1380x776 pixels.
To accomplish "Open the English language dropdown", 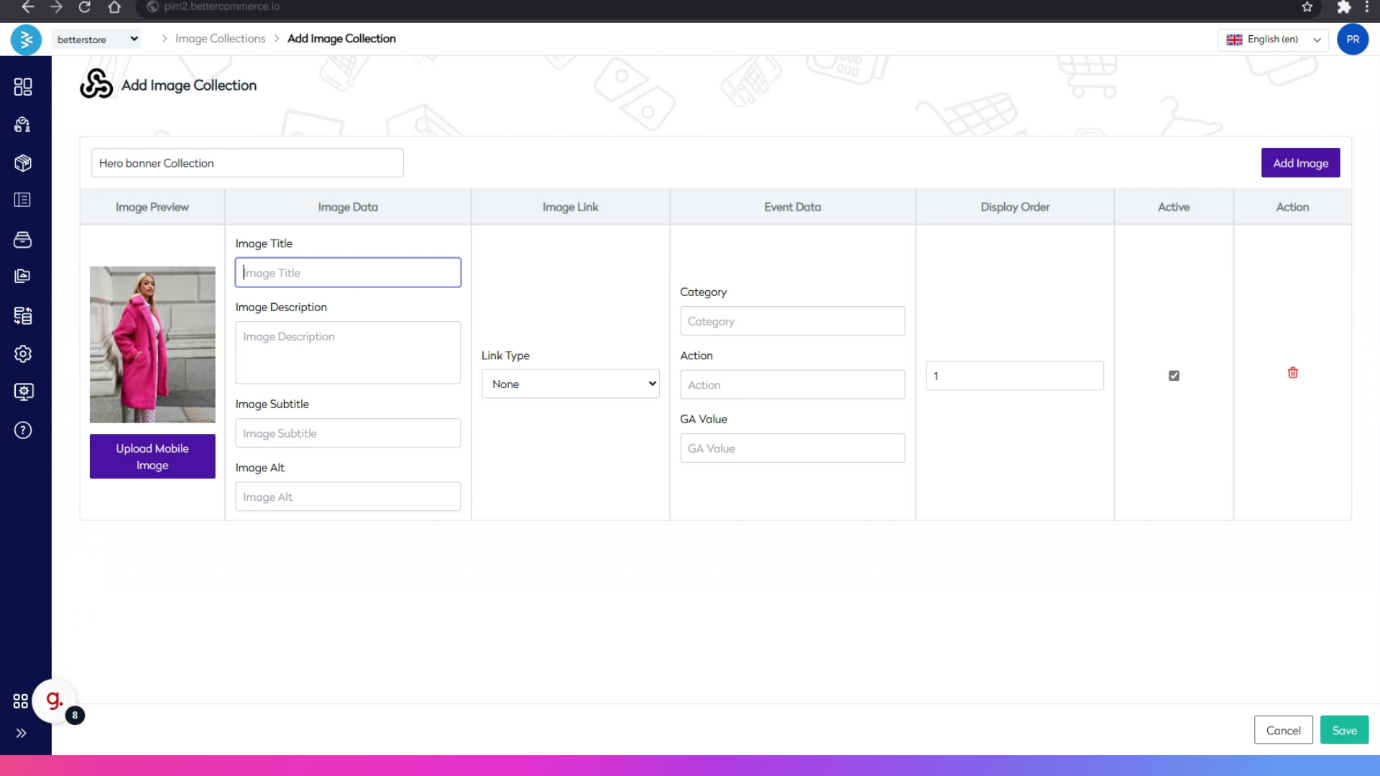I will pyautogui.click(x=1273, y=40).
